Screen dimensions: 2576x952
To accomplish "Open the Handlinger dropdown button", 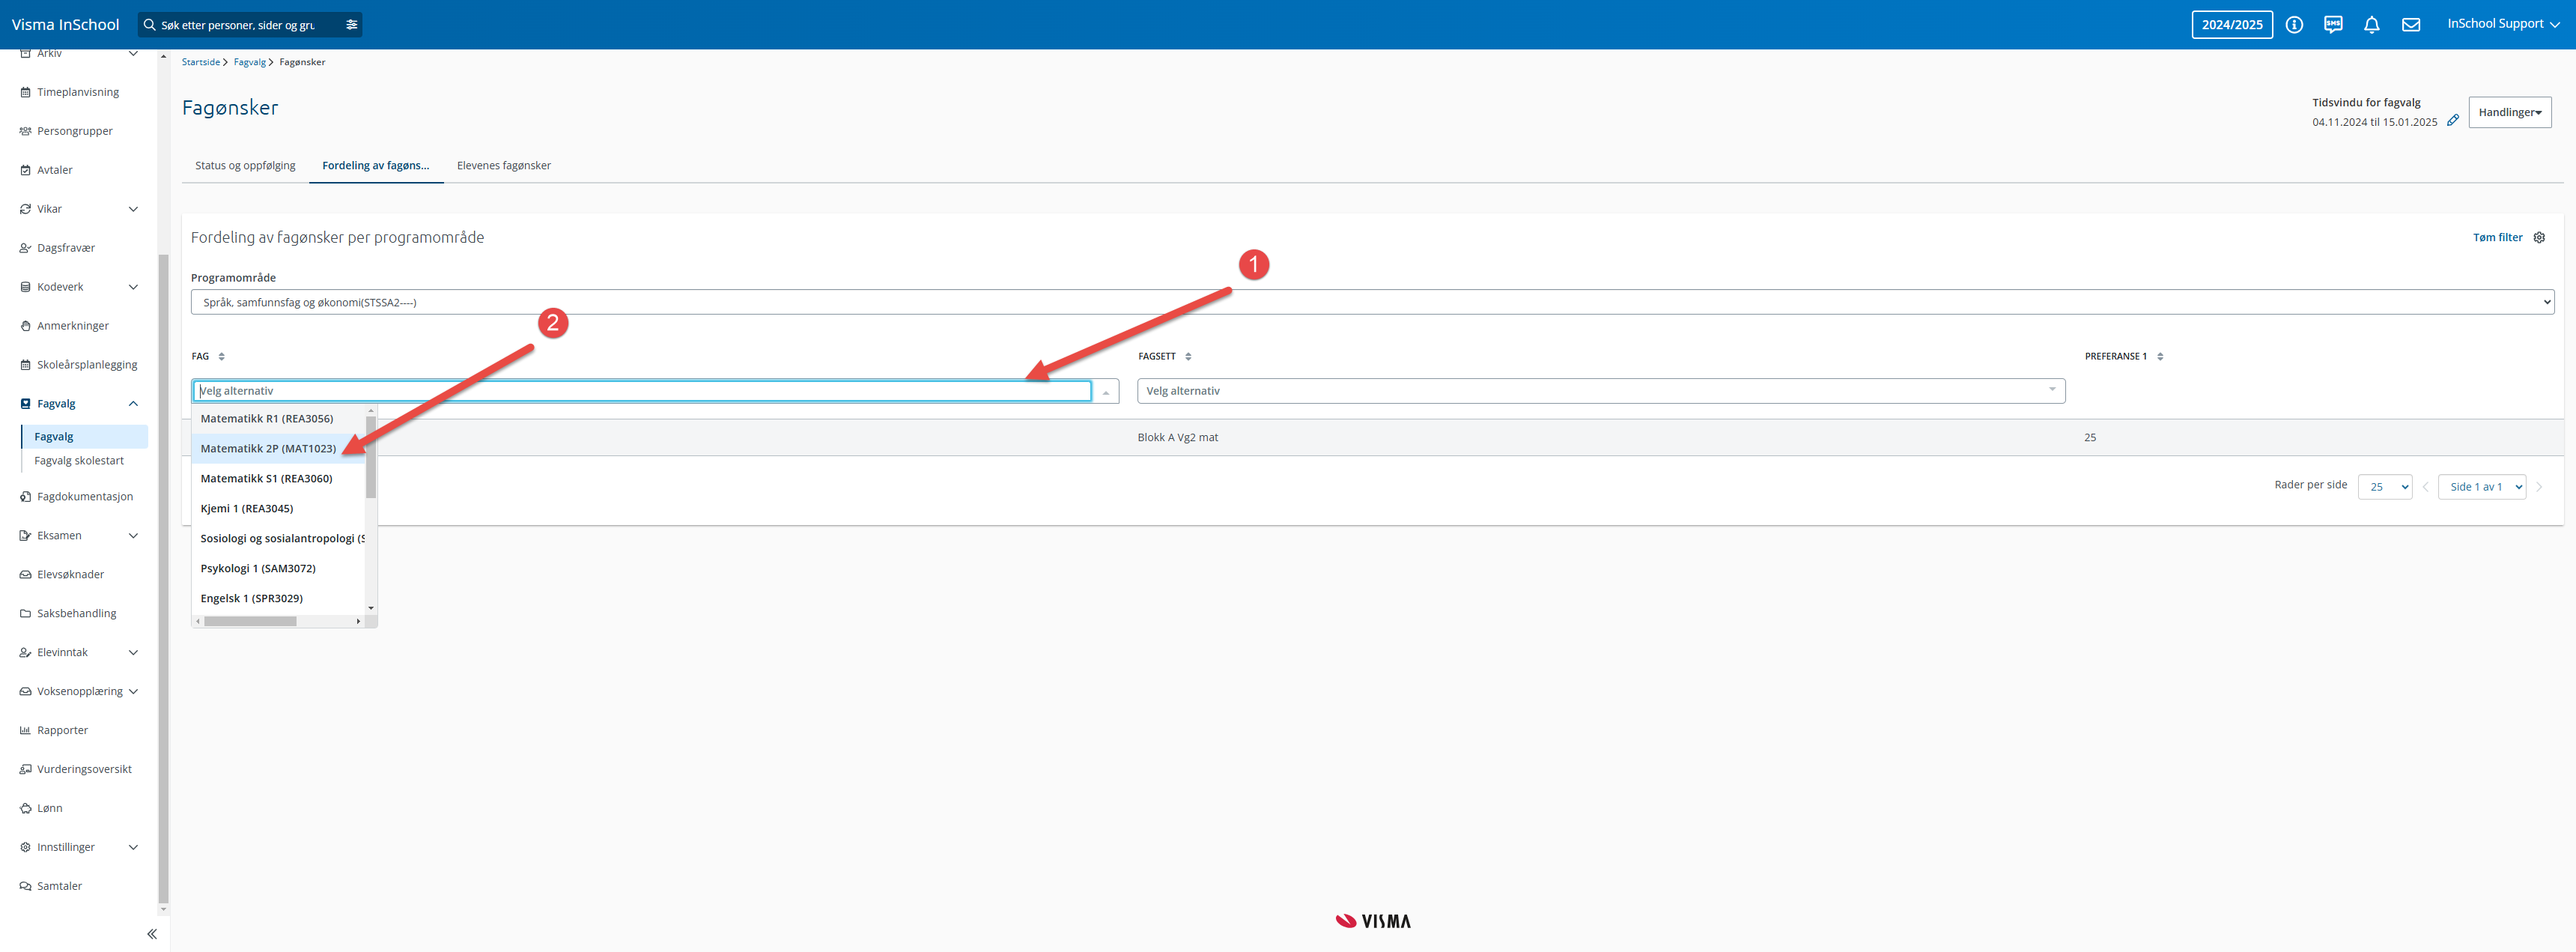I will [x=2509, y=112].
